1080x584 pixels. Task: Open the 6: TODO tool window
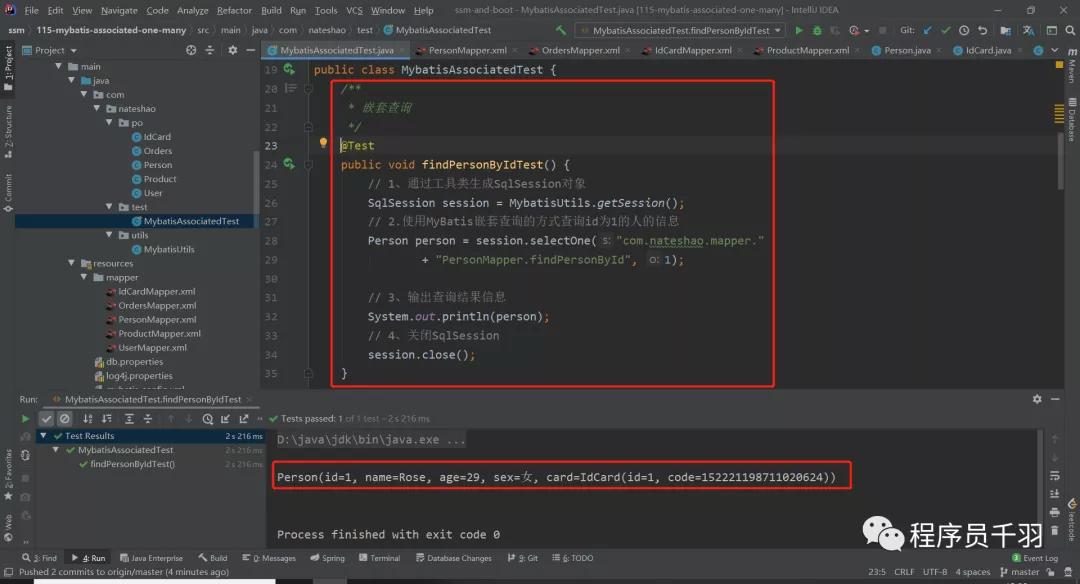[572, 558]
